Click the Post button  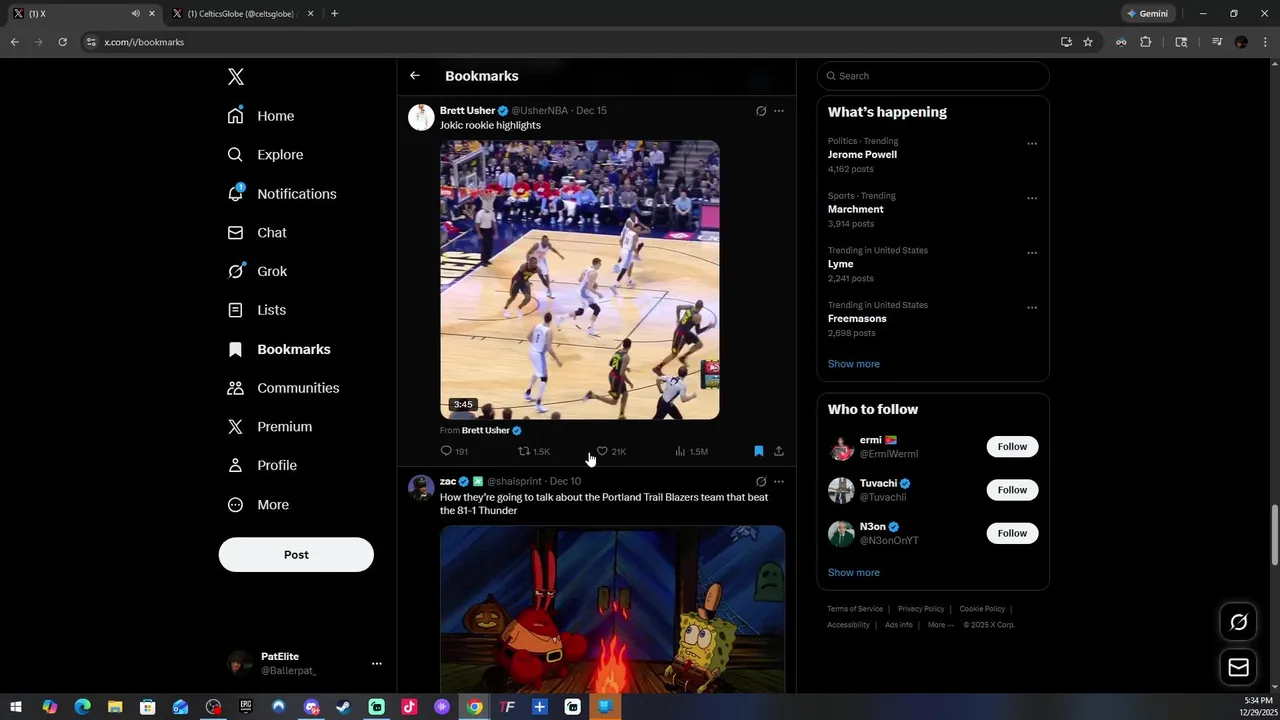(x=296, y=555)
